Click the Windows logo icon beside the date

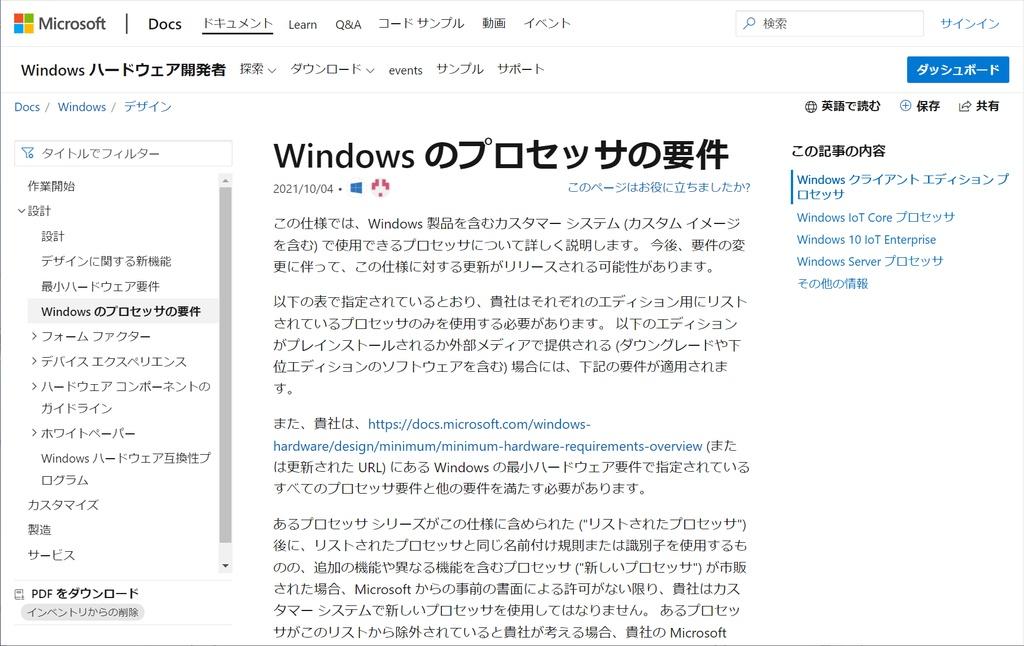click(x=356, y=188)
